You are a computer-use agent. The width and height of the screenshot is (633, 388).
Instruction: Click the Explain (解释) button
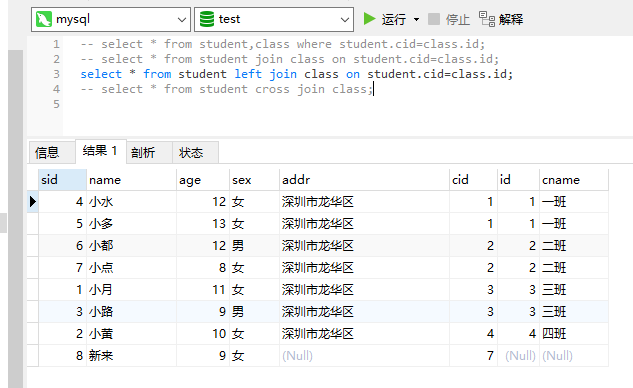click(x=501, y=19)
